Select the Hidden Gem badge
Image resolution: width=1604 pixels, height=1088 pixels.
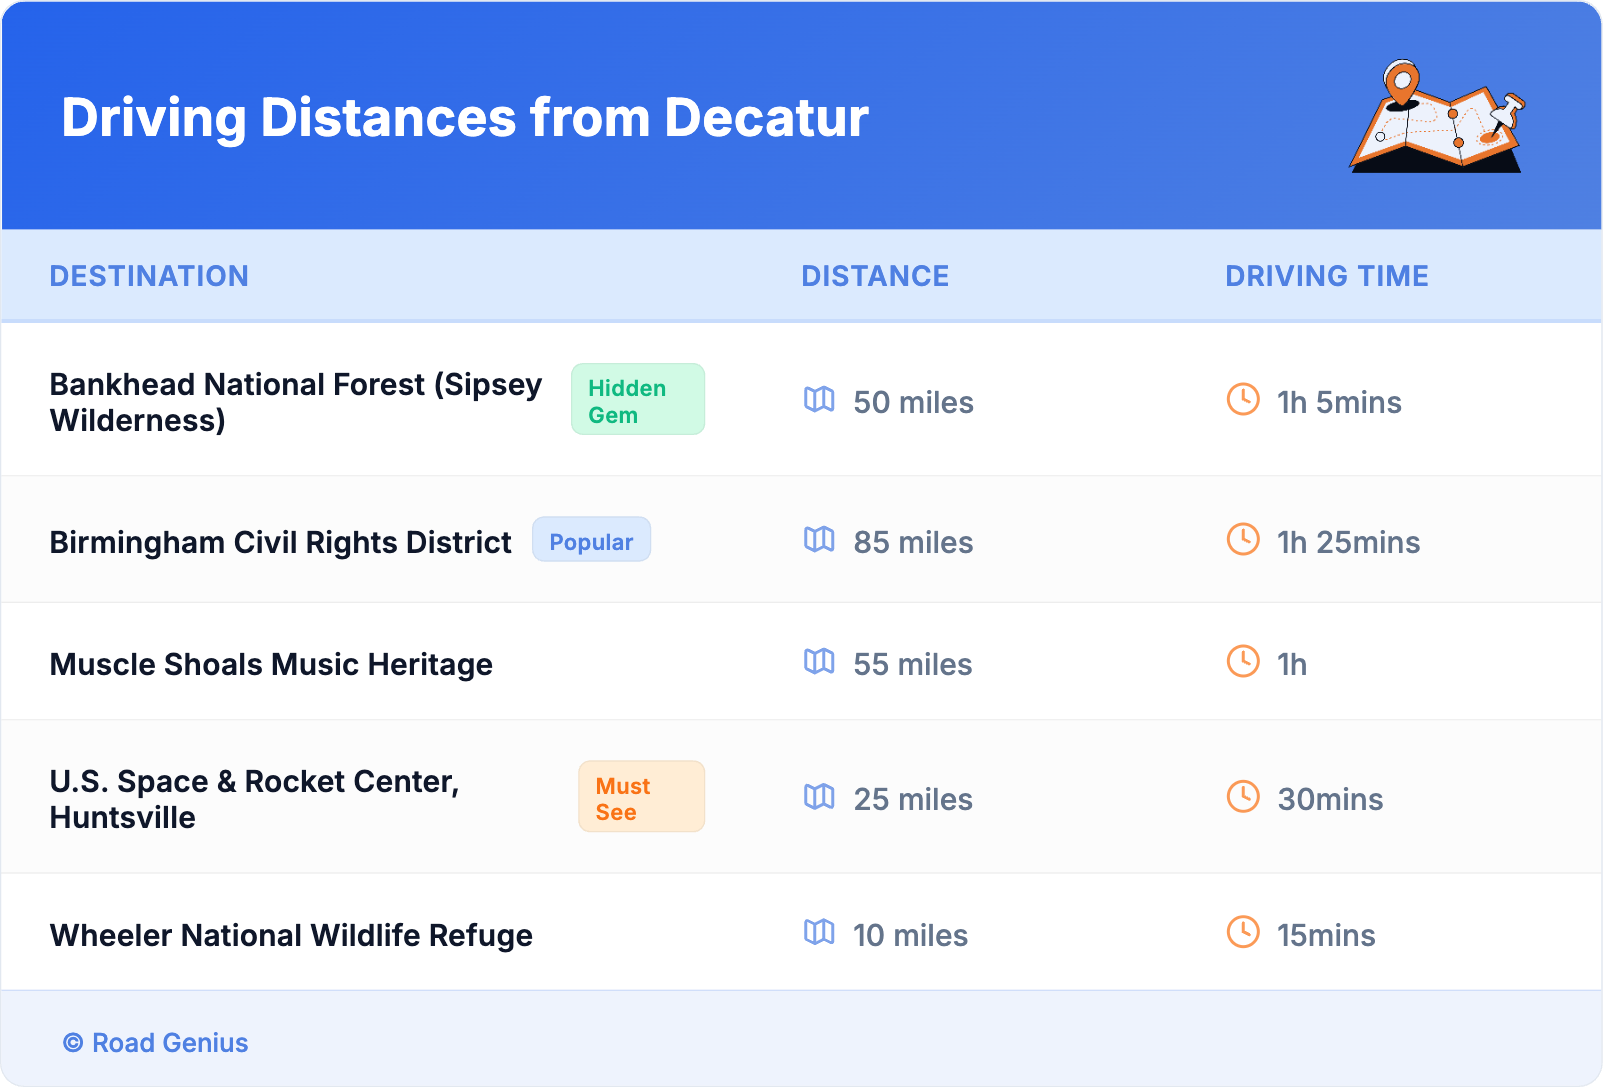(637, 400)
